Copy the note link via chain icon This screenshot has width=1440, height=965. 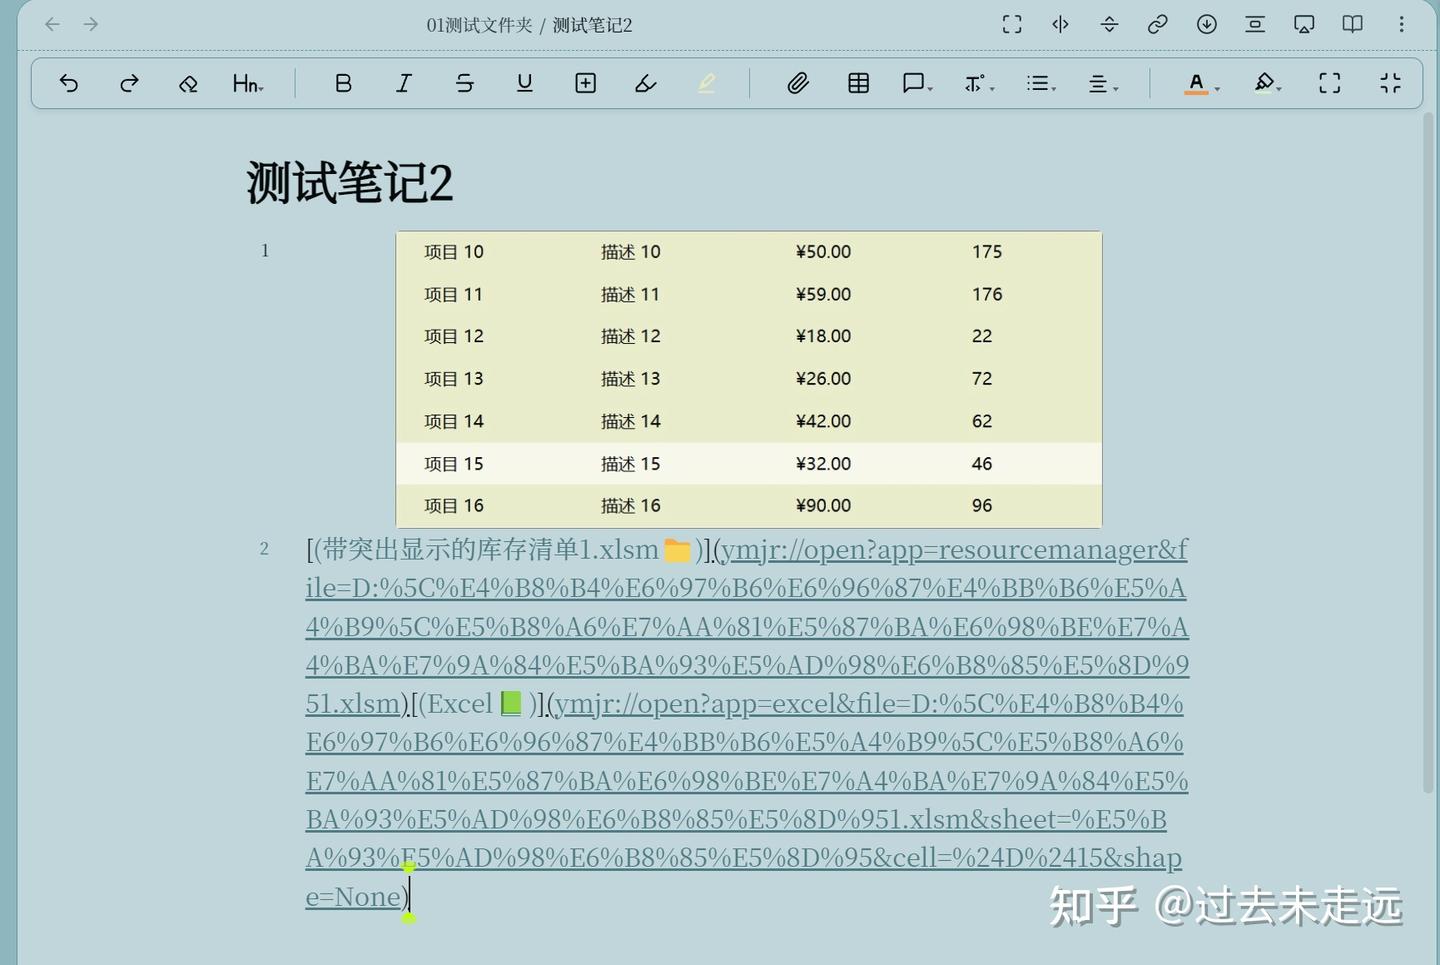click(x=1158, y=24)
